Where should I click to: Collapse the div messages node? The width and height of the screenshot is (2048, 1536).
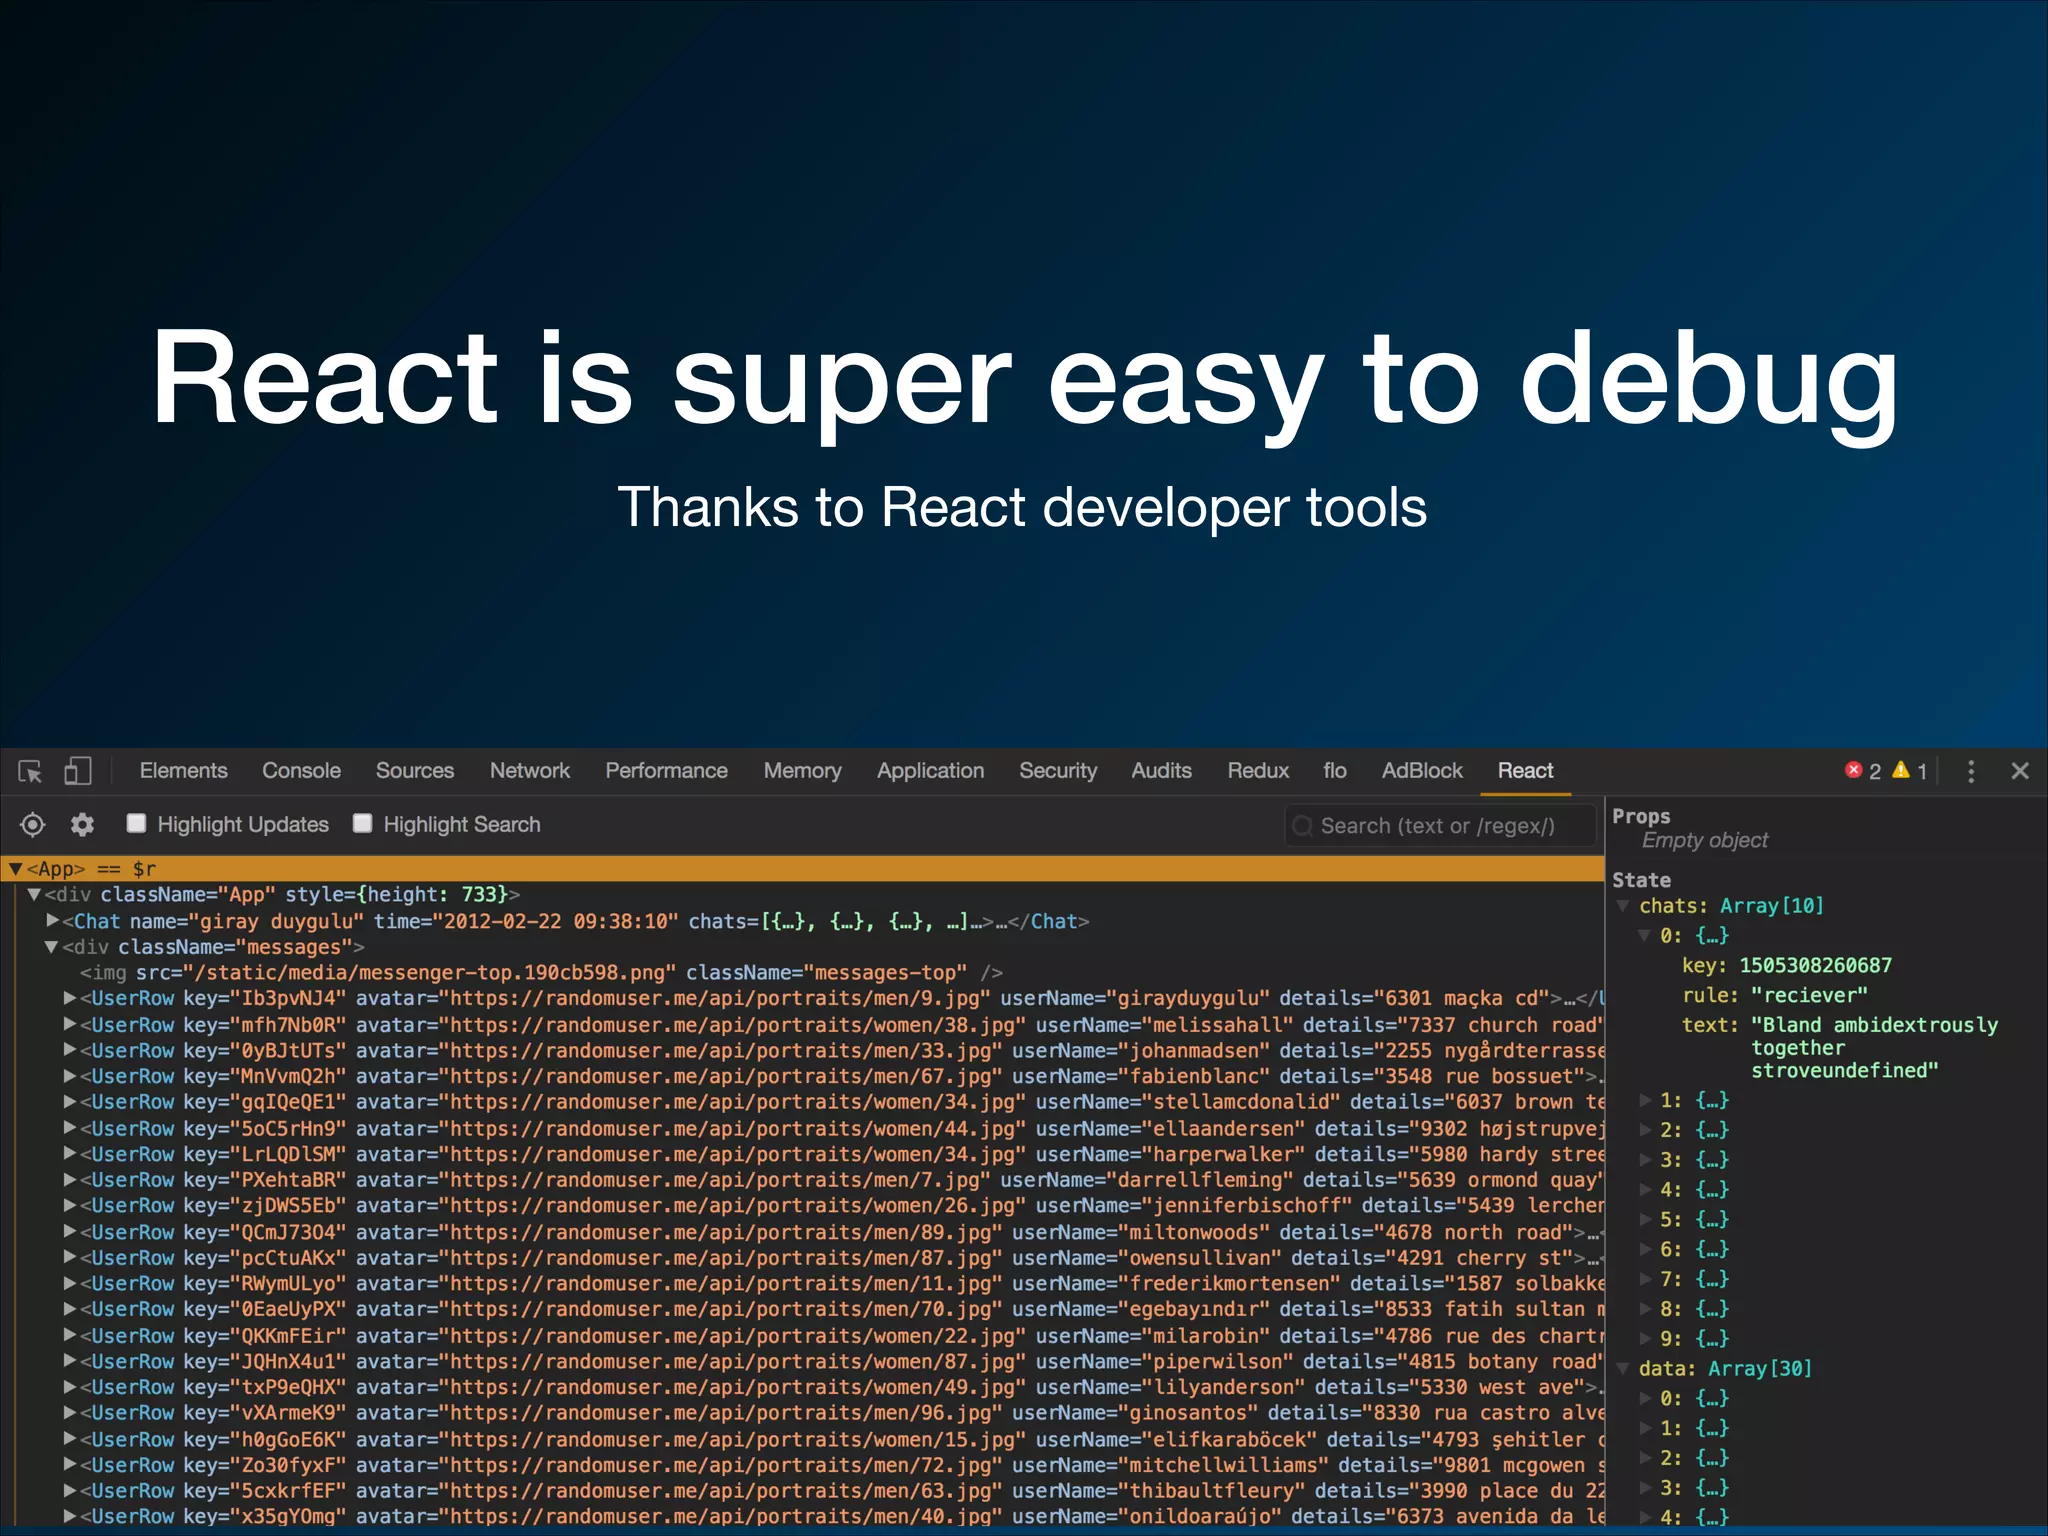51,947
